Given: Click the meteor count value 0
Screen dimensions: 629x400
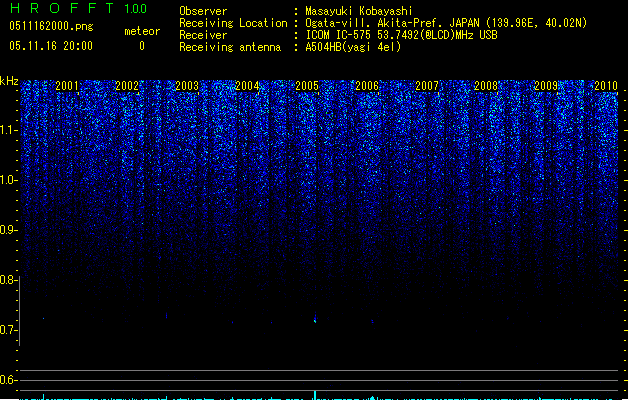Looking at the screenshot, I should (142, 46).
